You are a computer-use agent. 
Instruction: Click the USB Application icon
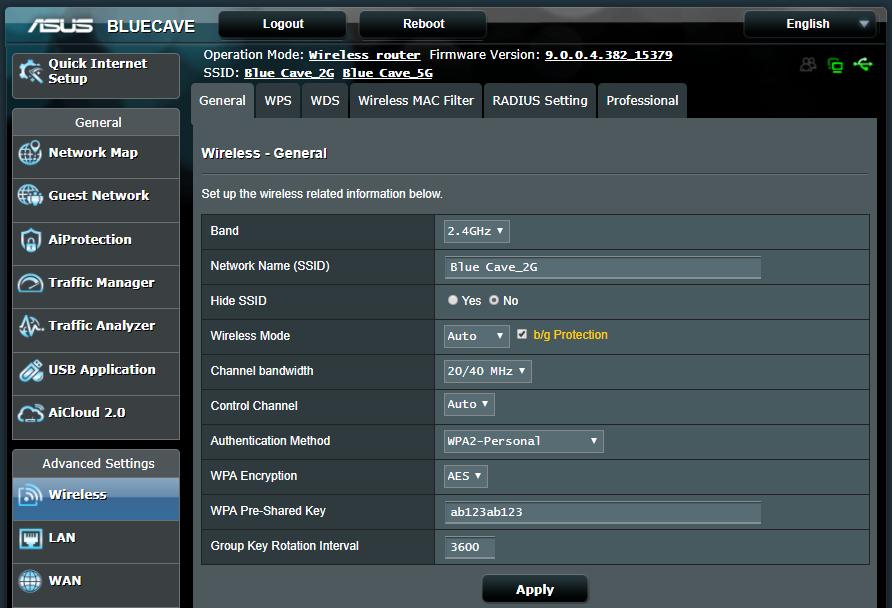coord(30,370)
